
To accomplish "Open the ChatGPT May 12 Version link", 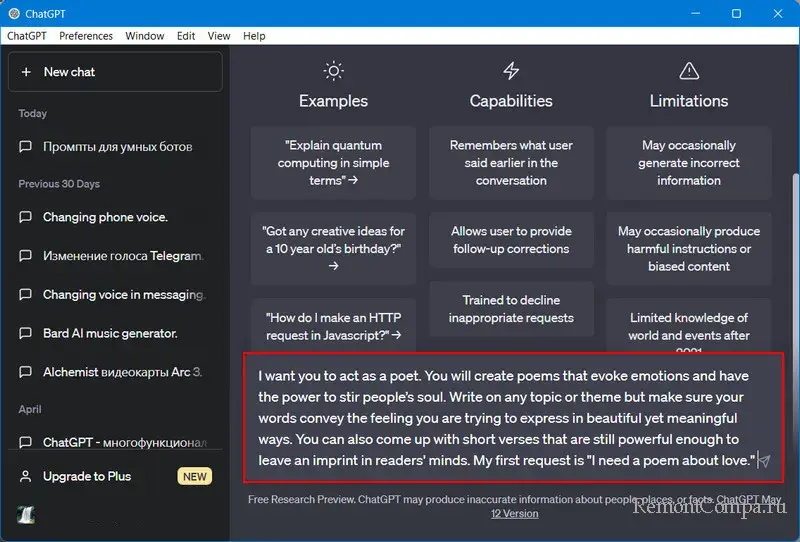I will pos(514,513).
